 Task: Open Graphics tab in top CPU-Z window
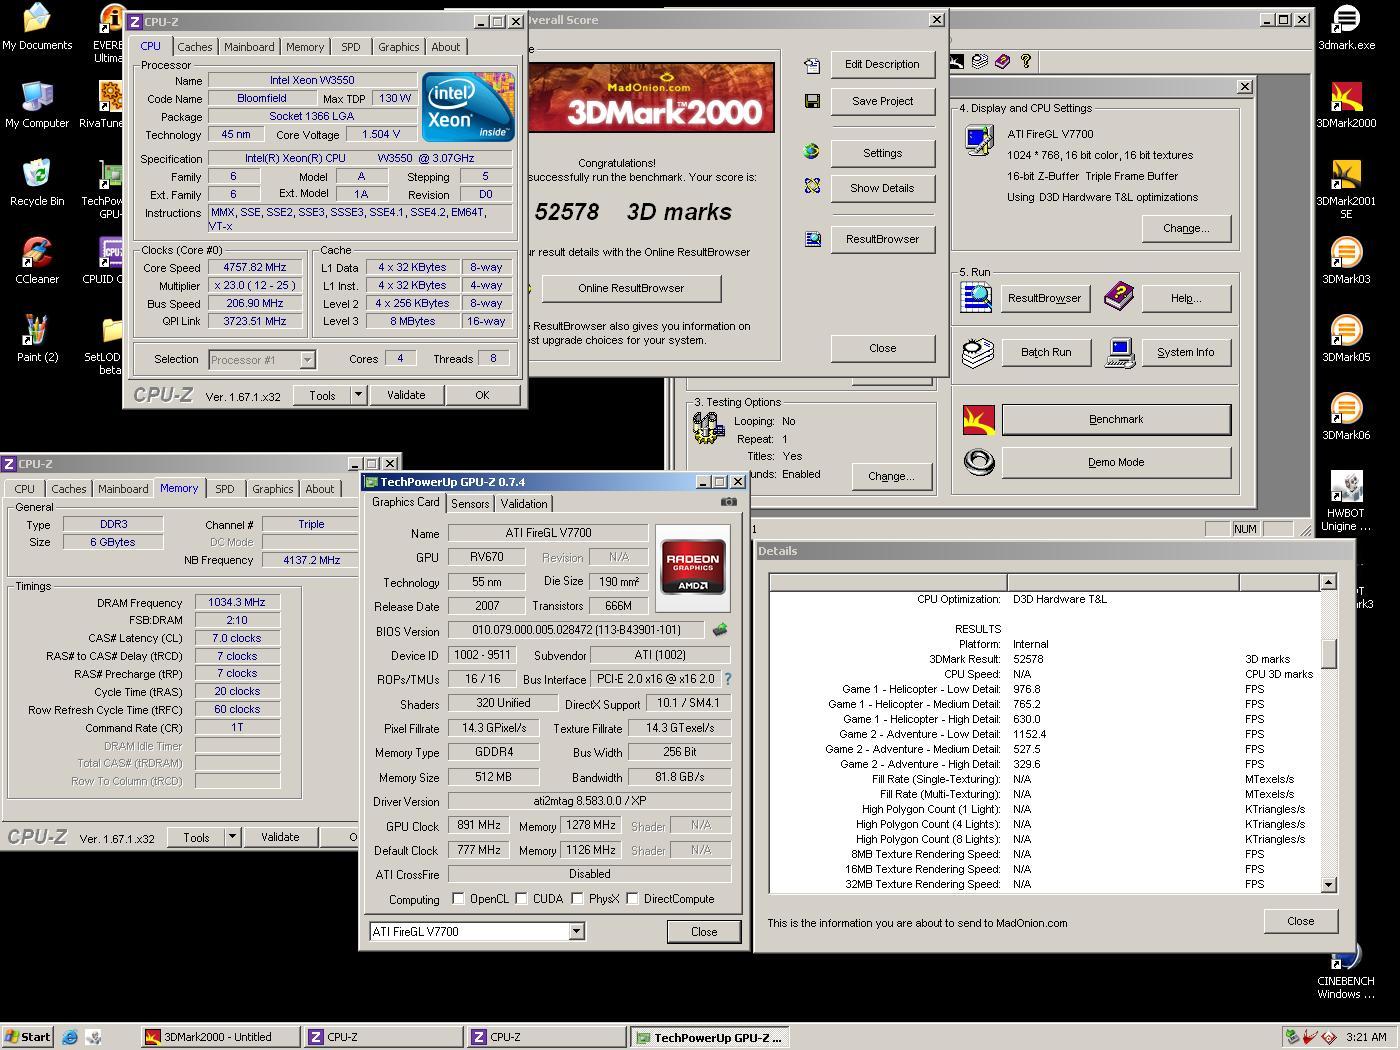coord(398,47)
